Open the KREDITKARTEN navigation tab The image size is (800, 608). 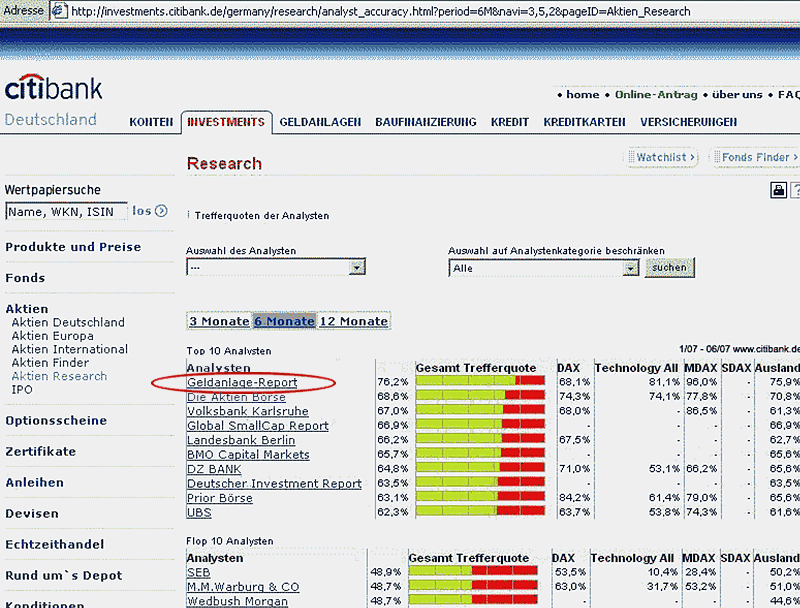point(584,122)
